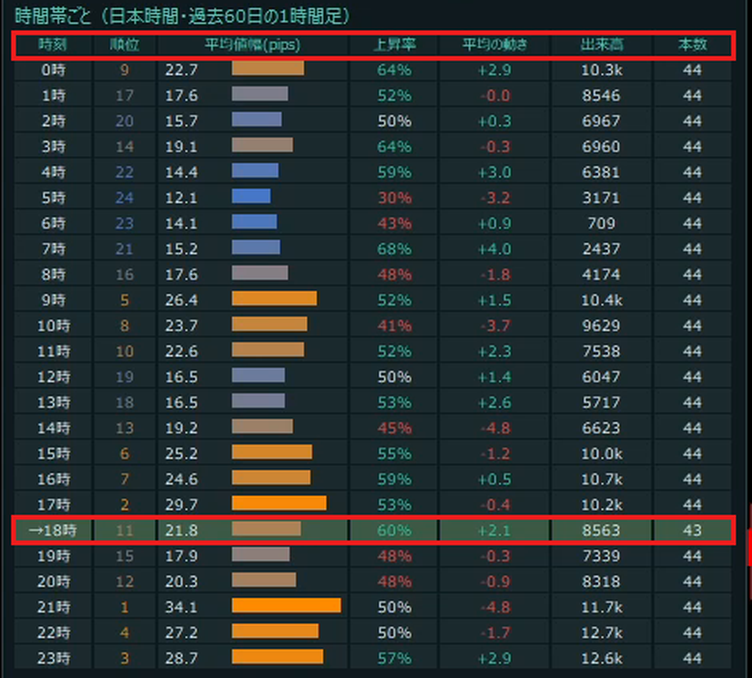Click the 34.1 pips value at 21時
Screen dimensions: 752x678
point(181,607)
